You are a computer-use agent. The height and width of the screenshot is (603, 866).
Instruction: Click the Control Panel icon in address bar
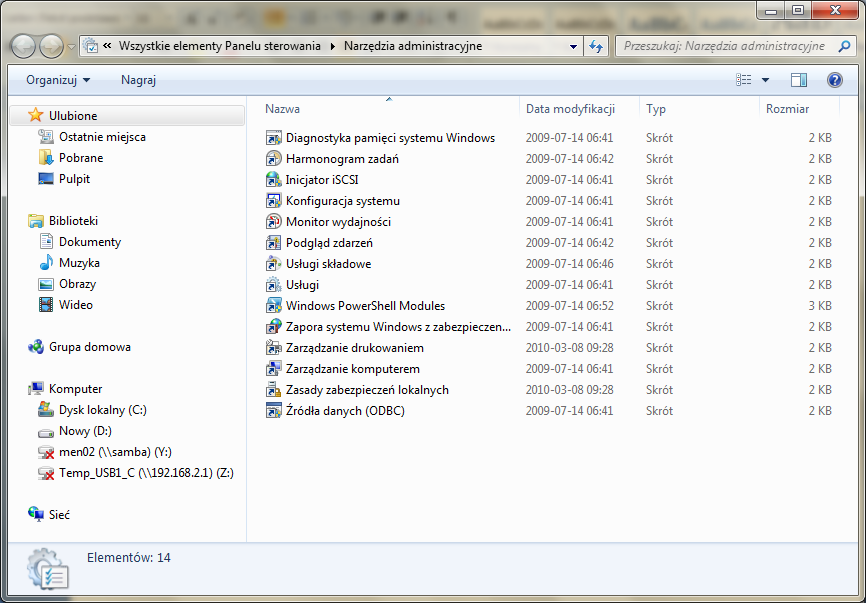[91, 46]
